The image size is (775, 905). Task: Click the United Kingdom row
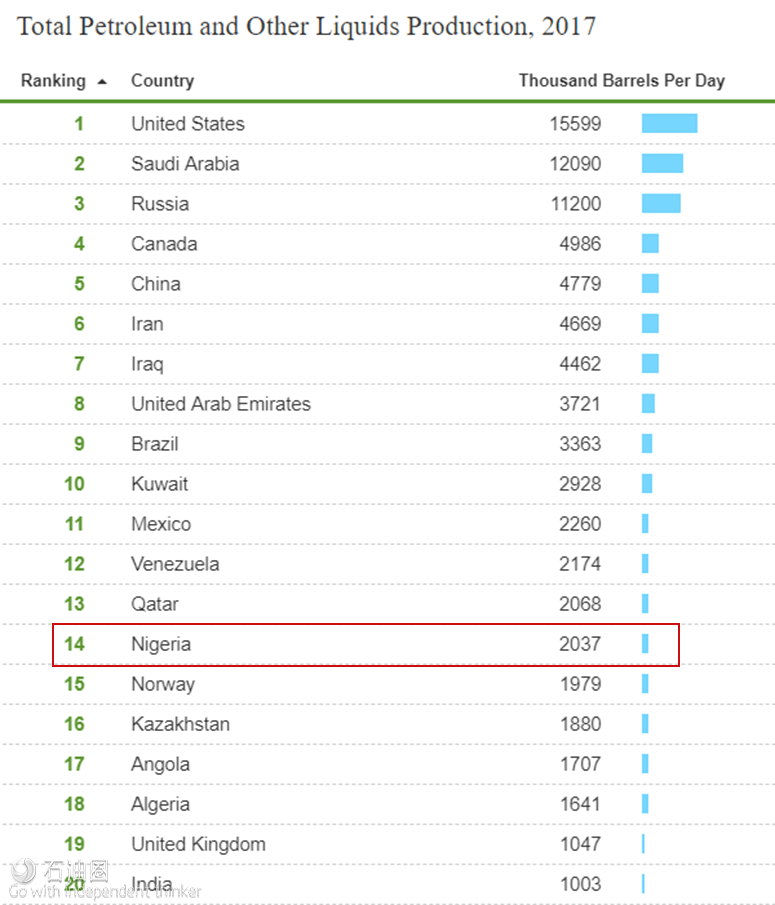pyautogui.click(x=387, y=844)
